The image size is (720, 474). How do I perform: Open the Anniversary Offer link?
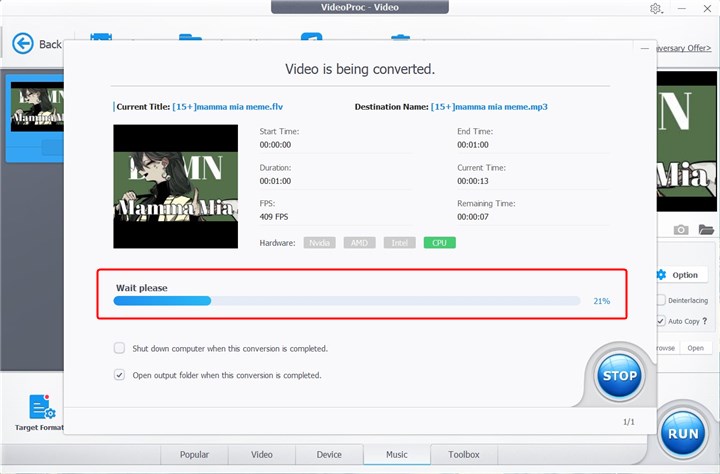coord(683,48)
